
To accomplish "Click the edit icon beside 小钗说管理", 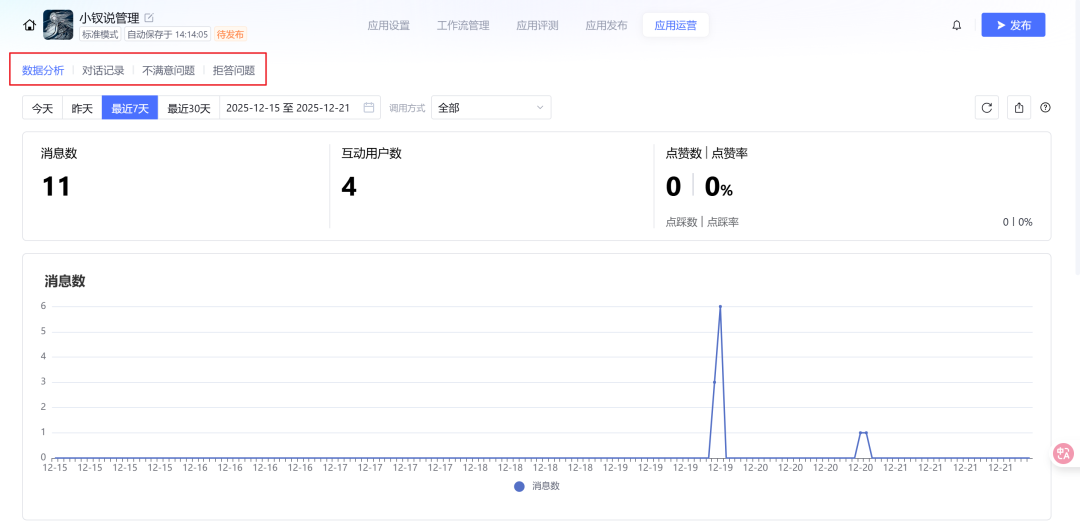I will coord(149,17).
